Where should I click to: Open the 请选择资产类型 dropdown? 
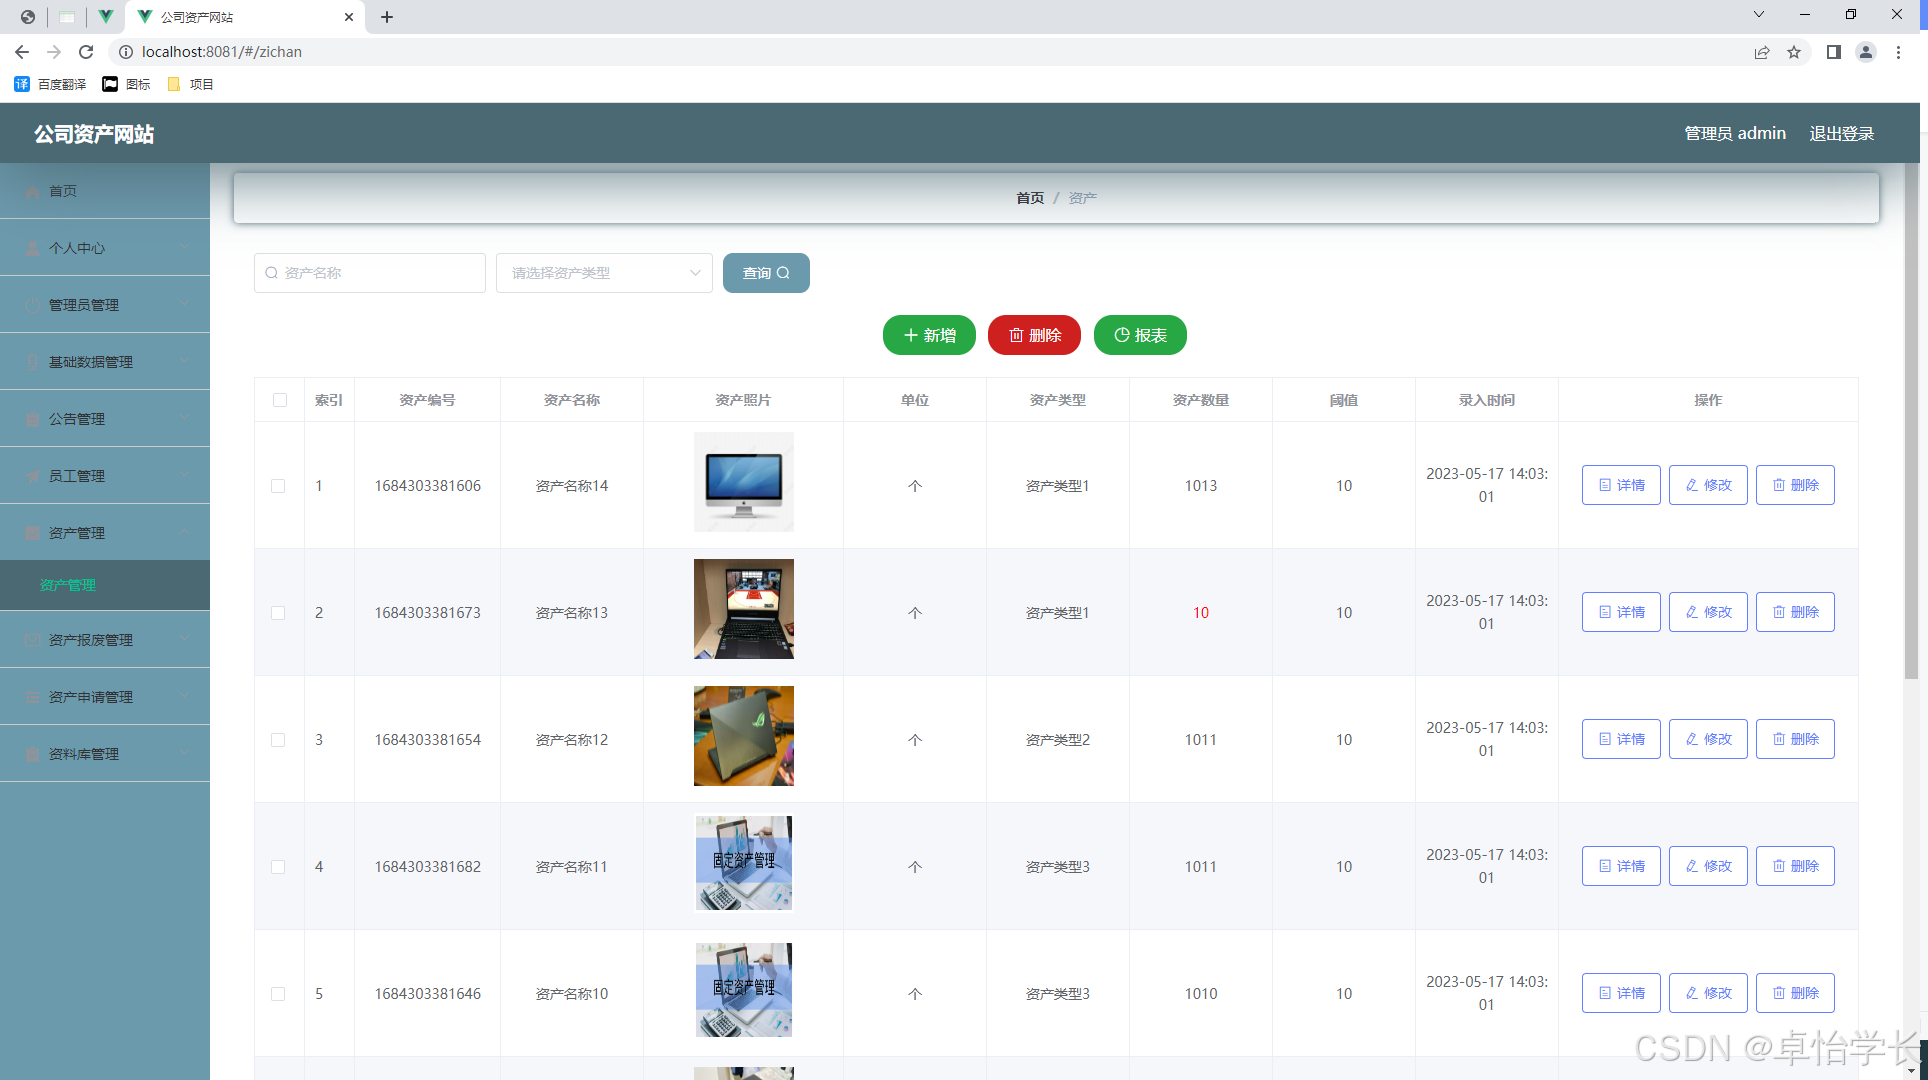[604, 273]
